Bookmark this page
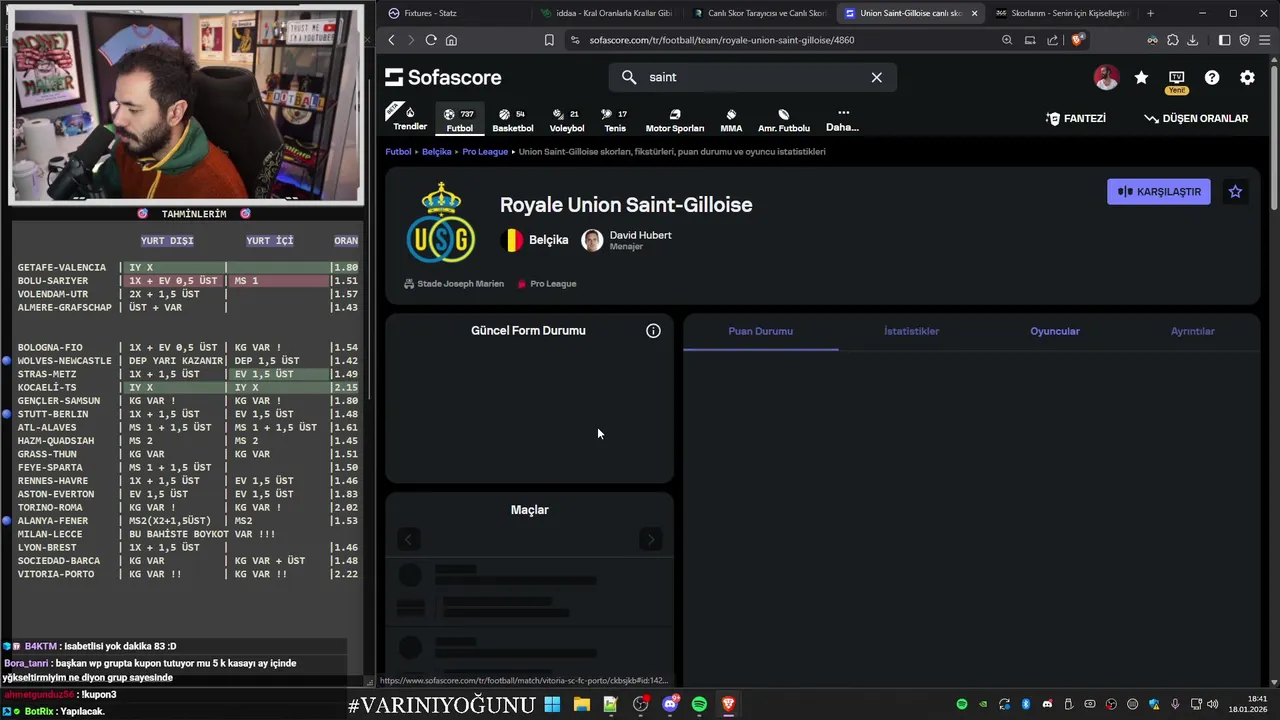1280x720 pixels. click(x=549, y=40)
